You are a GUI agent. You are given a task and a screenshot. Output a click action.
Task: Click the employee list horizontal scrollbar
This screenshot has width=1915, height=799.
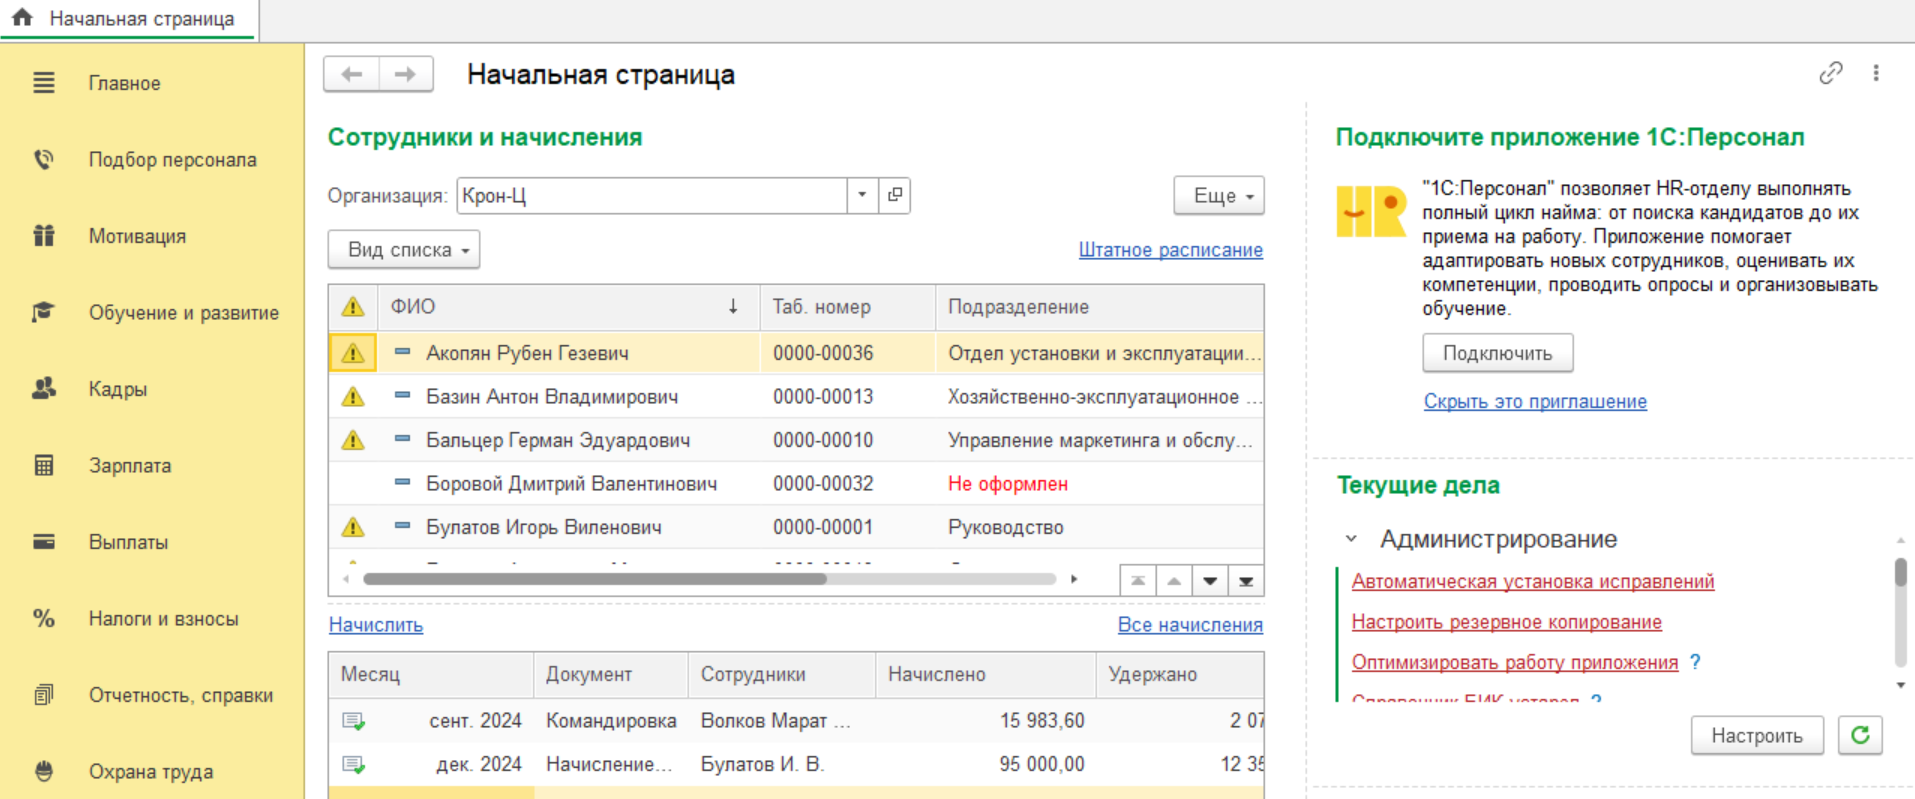(x=709, y=579)
